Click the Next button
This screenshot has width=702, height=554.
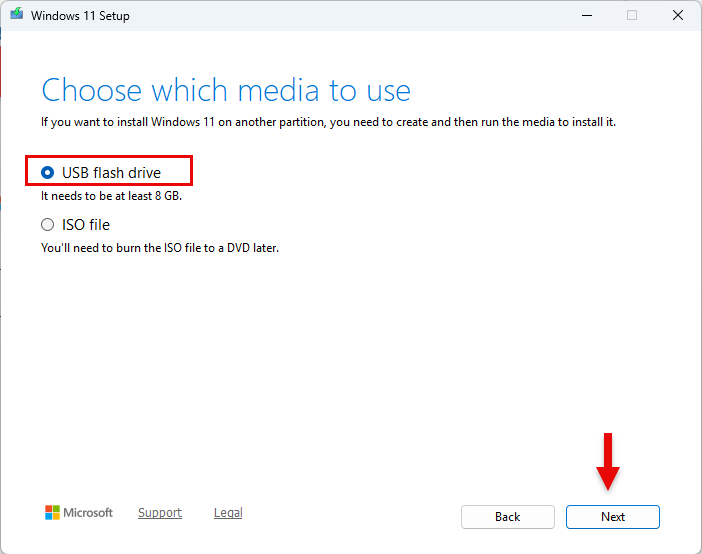(x=612, y=517)
